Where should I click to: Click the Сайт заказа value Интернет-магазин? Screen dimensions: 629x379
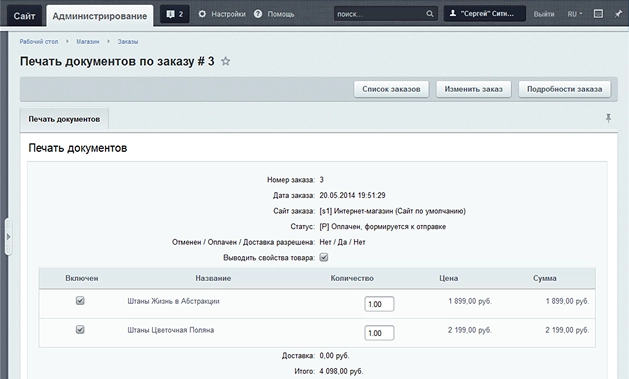point(364,211)
